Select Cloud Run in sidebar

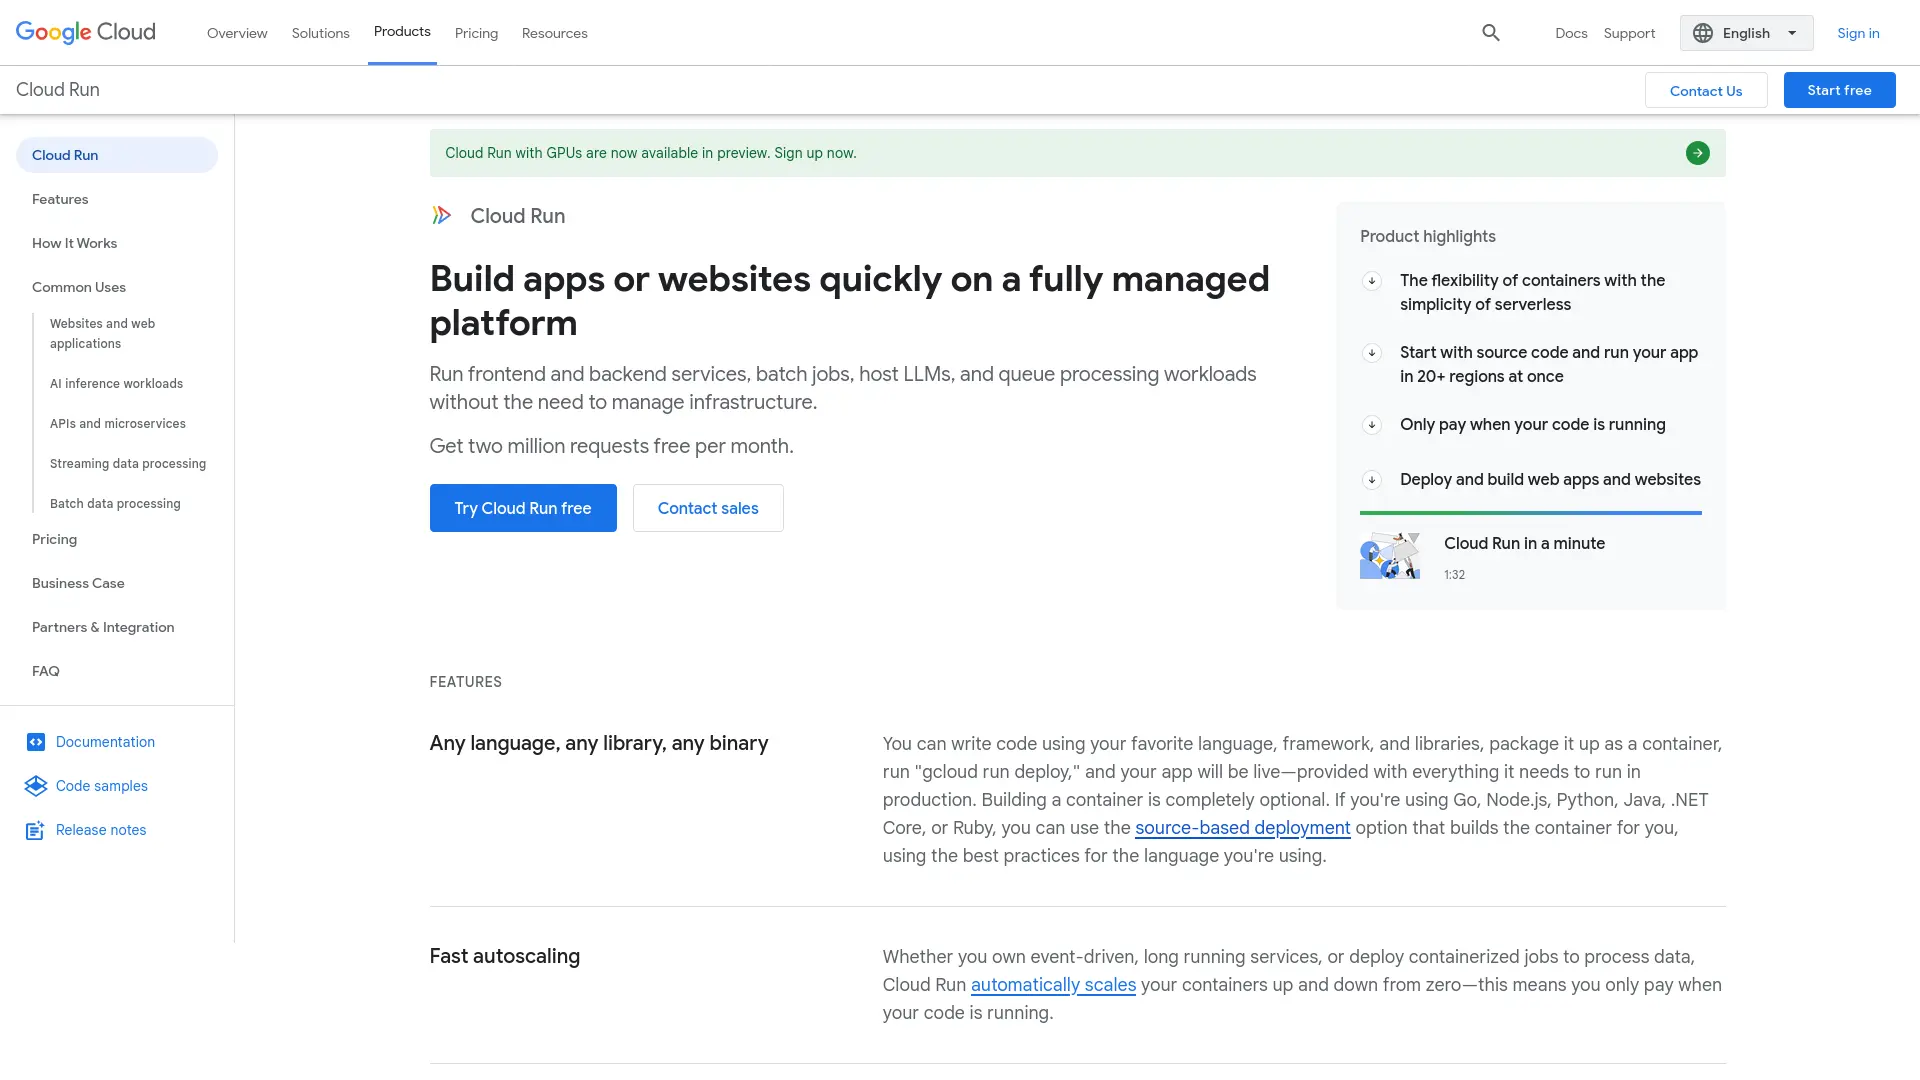pyautogui.click(x=117, y=155)
